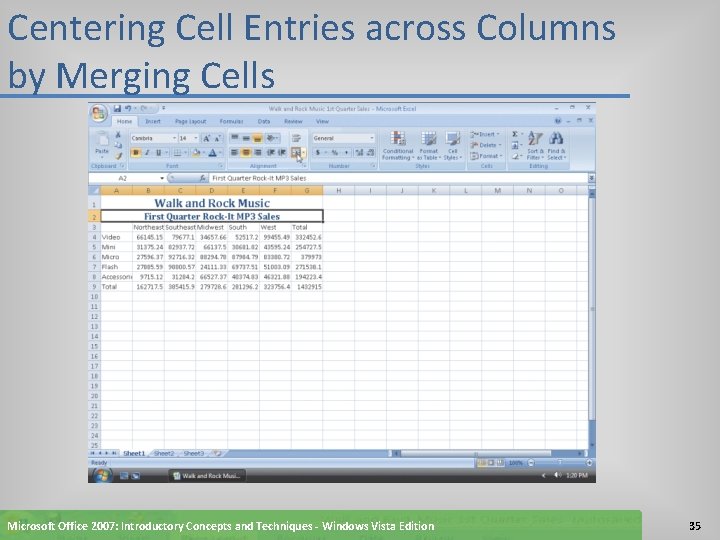
Task: Open Cells group Delete dropdown
Action: 485,145
